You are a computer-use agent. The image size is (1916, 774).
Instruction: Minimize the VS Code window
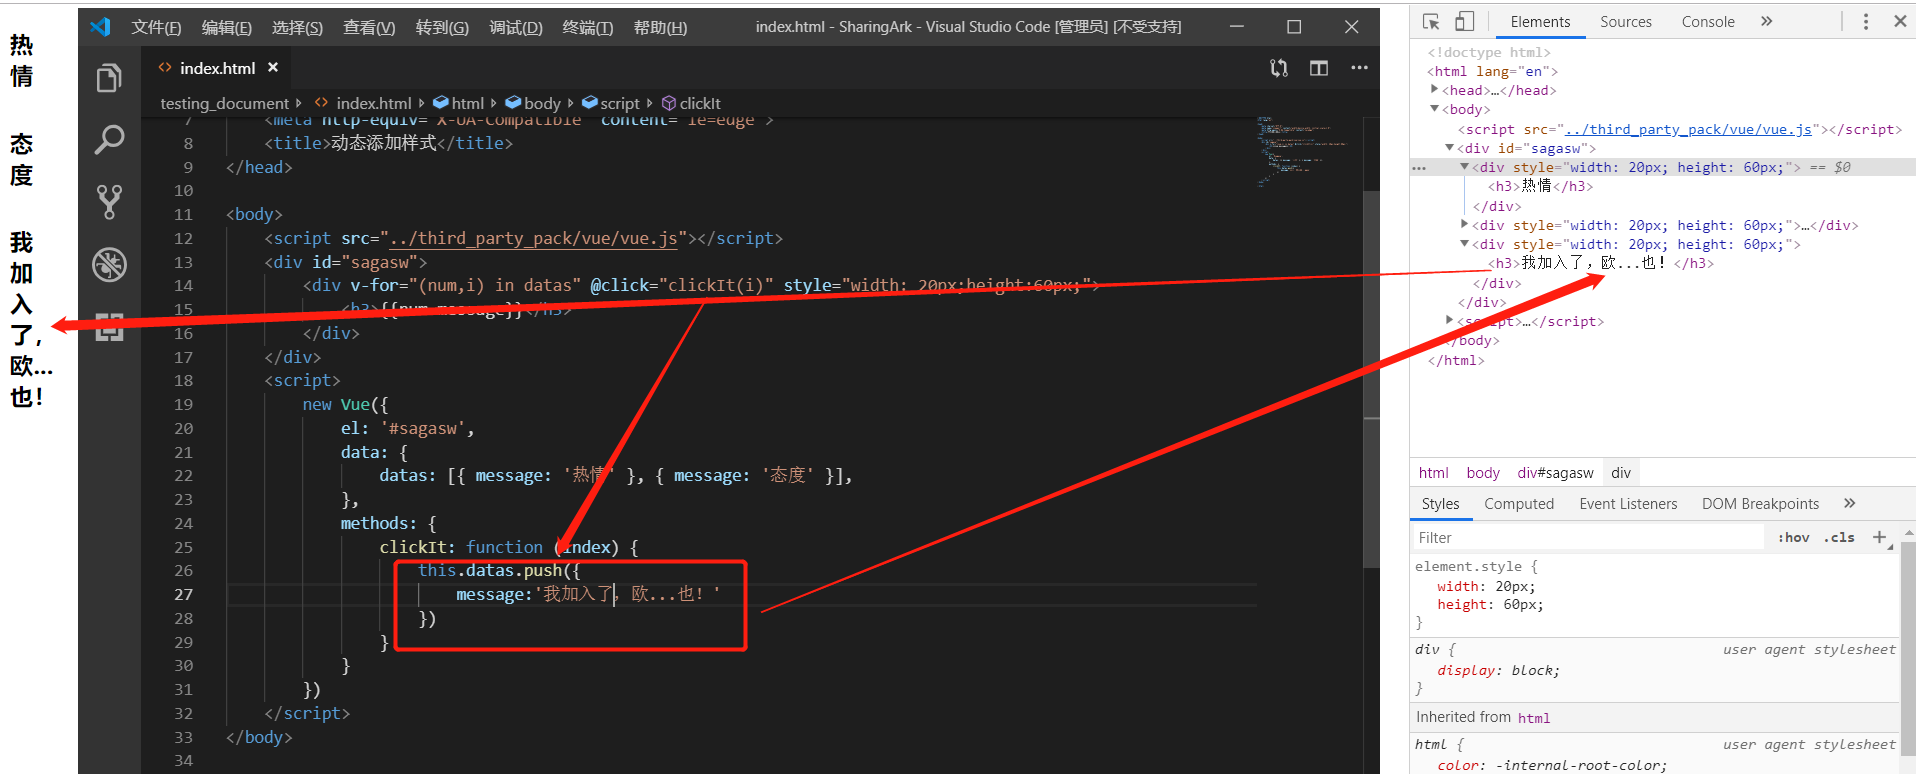[1237, 27]
